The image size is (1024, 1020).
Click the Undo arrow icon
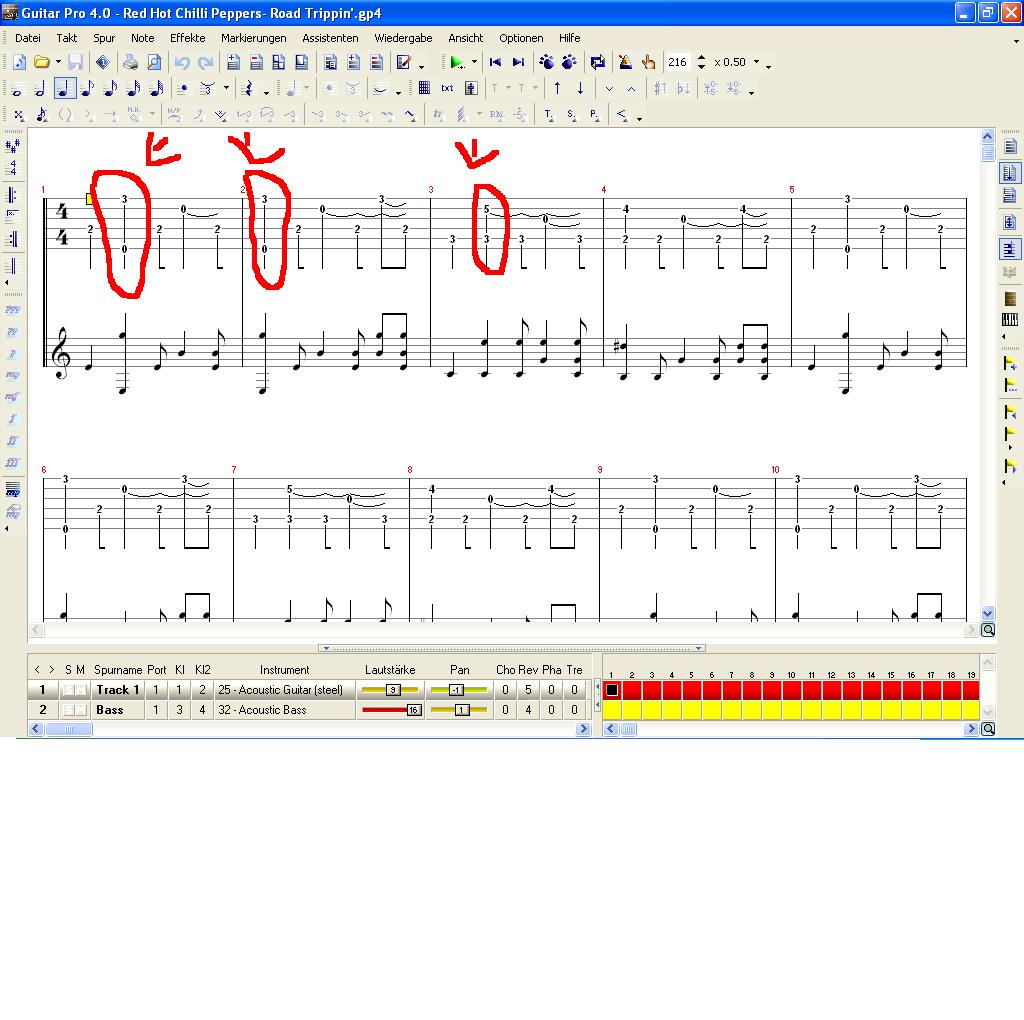[x=182, y=62]
